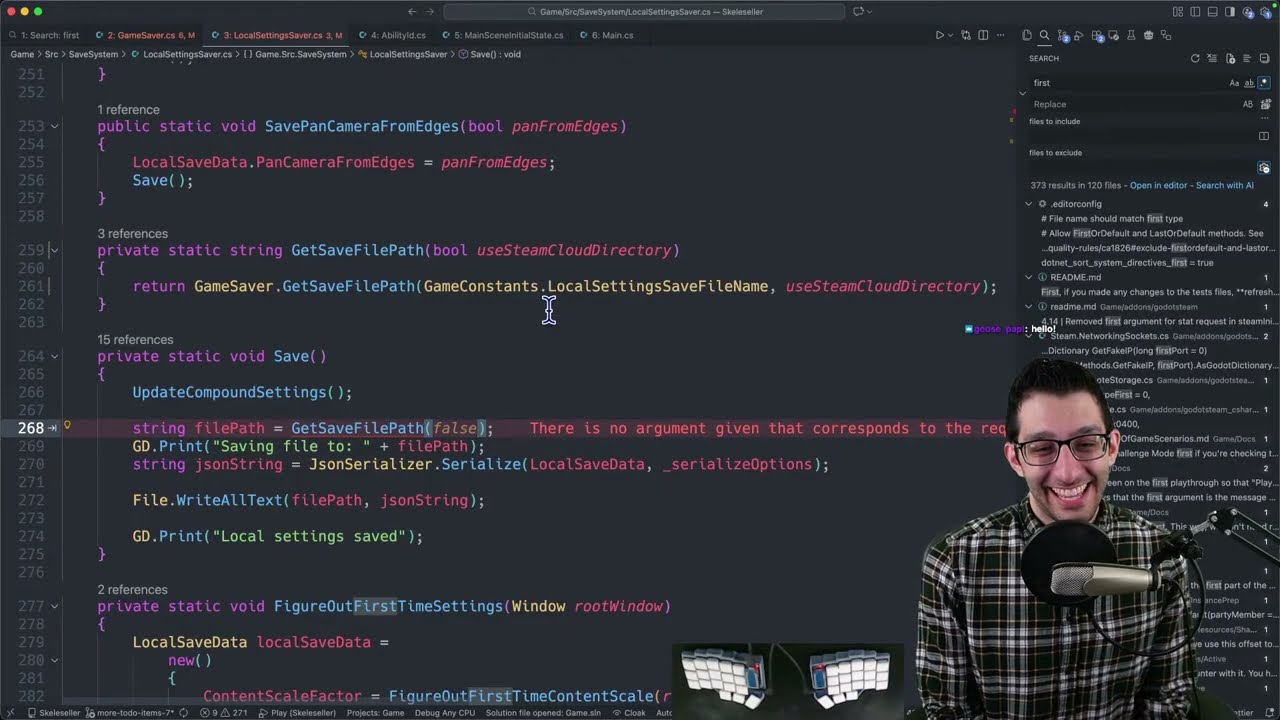This screenshot has width=1280, height=720.
Task: Toggle use exclude settings and ignore files
Action: (1264, 168)
